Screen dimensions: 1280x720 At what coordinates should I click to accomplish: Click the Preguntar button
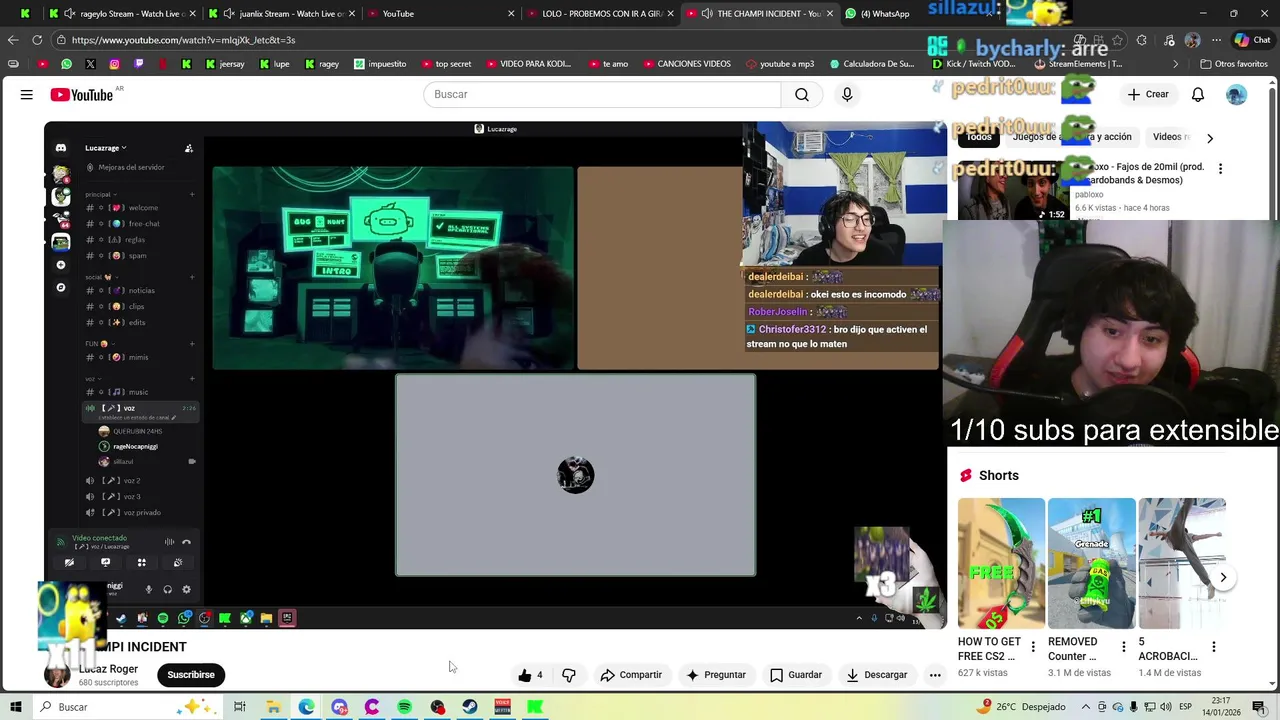point(715,675)
